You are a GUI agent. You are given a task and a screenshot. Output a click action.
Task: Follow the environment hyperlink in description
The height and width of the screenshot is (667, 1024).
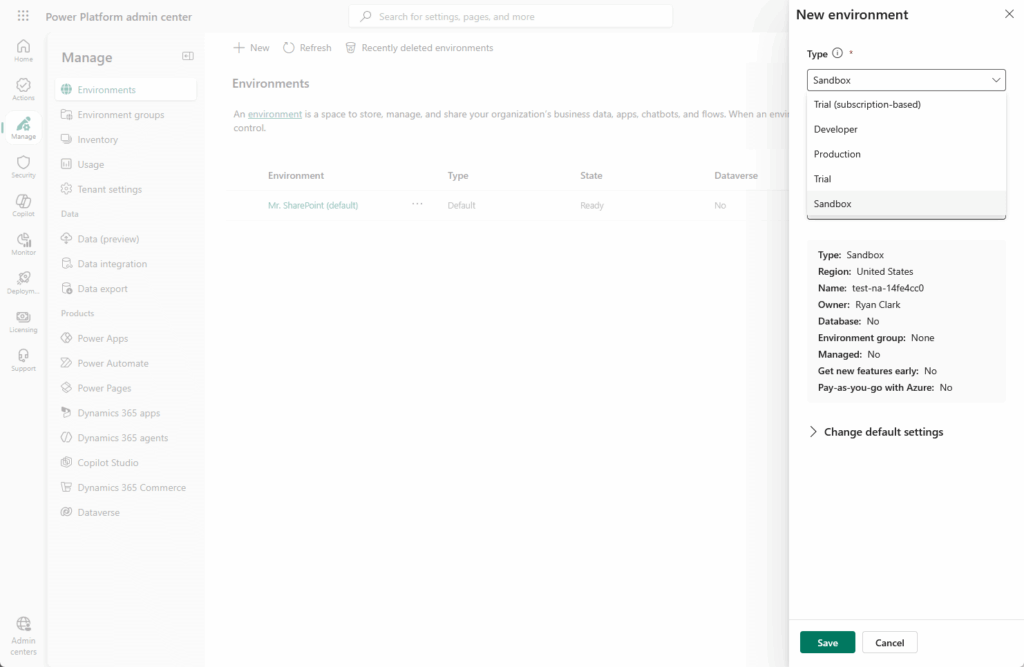click(275, 114)
